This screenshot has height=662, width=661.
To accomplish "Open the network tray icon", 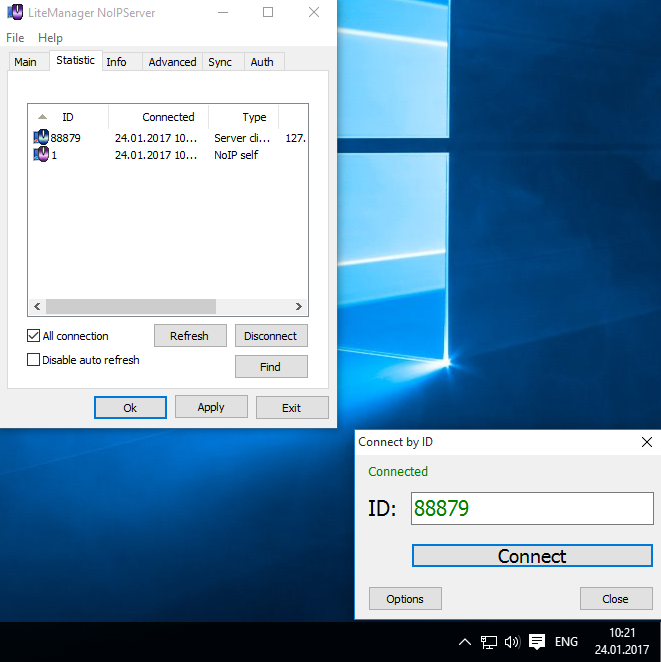I will (489, 642).
